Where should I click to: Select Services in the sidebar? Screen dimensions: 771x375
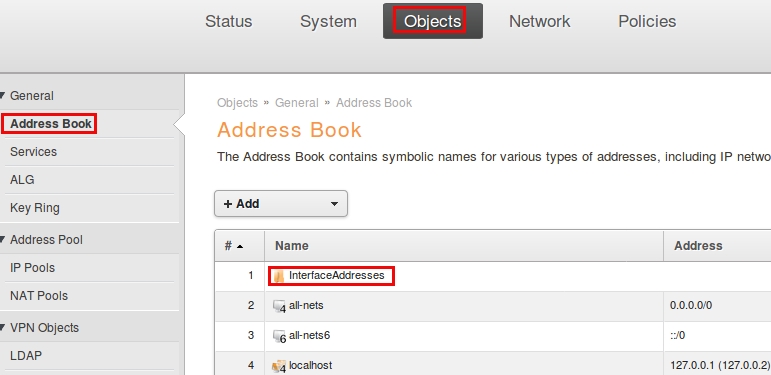click(x=33, y=152)
